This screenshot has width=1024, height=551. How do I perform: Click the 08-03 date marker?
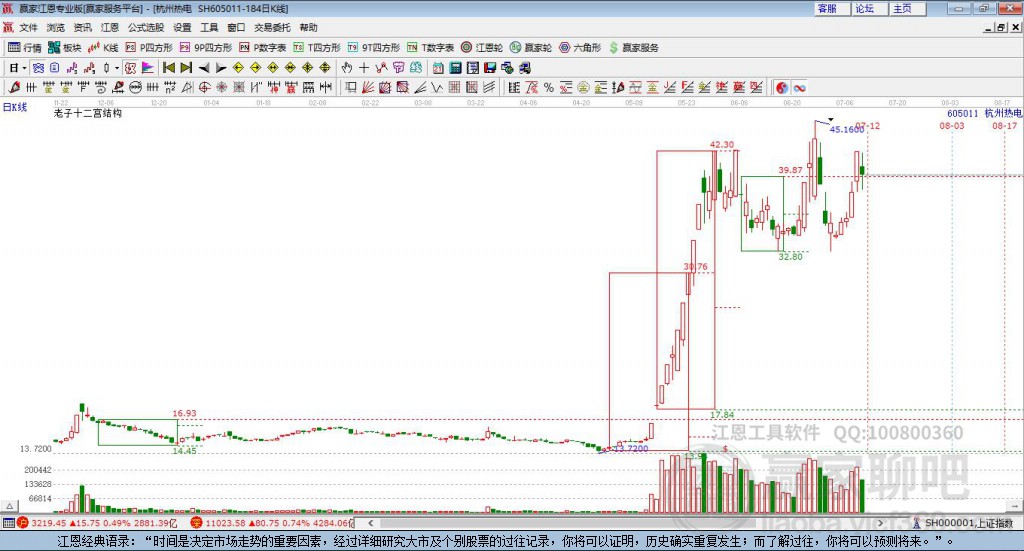tap(952, 125)
